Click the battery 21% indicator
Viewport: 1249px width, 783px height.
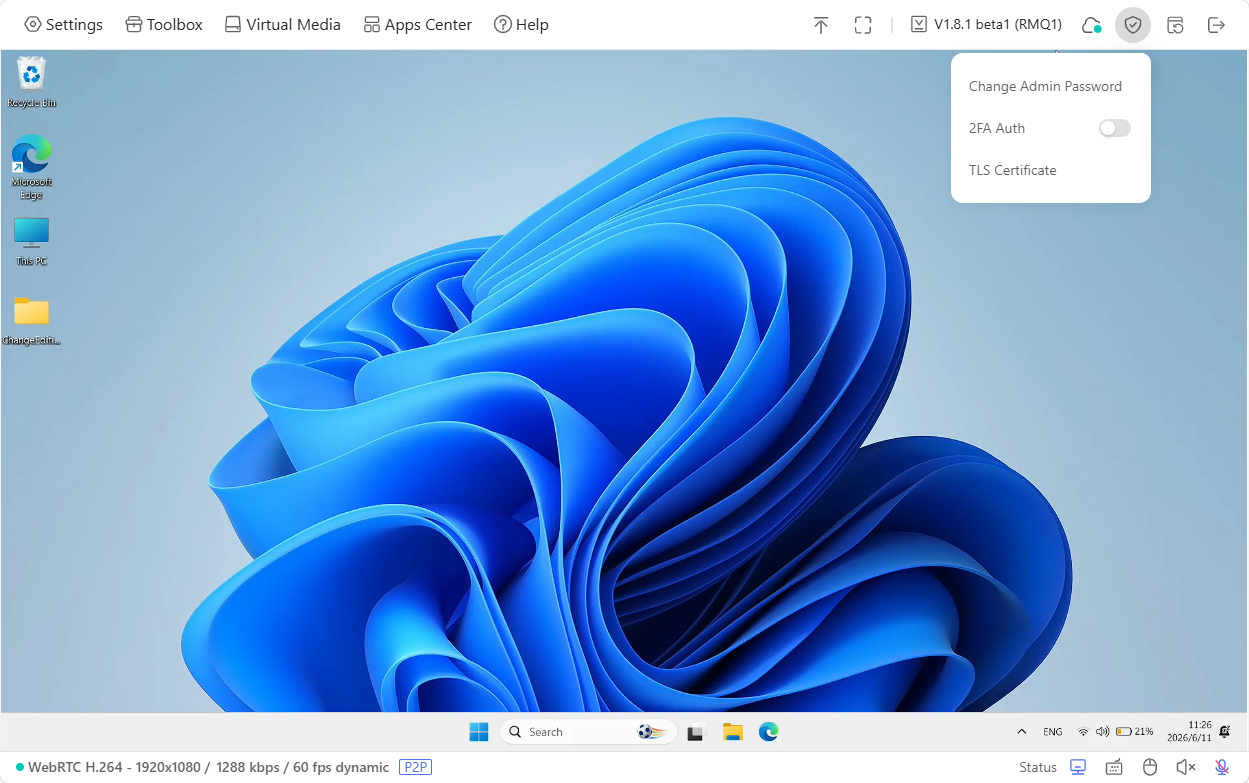(1135, 732)
